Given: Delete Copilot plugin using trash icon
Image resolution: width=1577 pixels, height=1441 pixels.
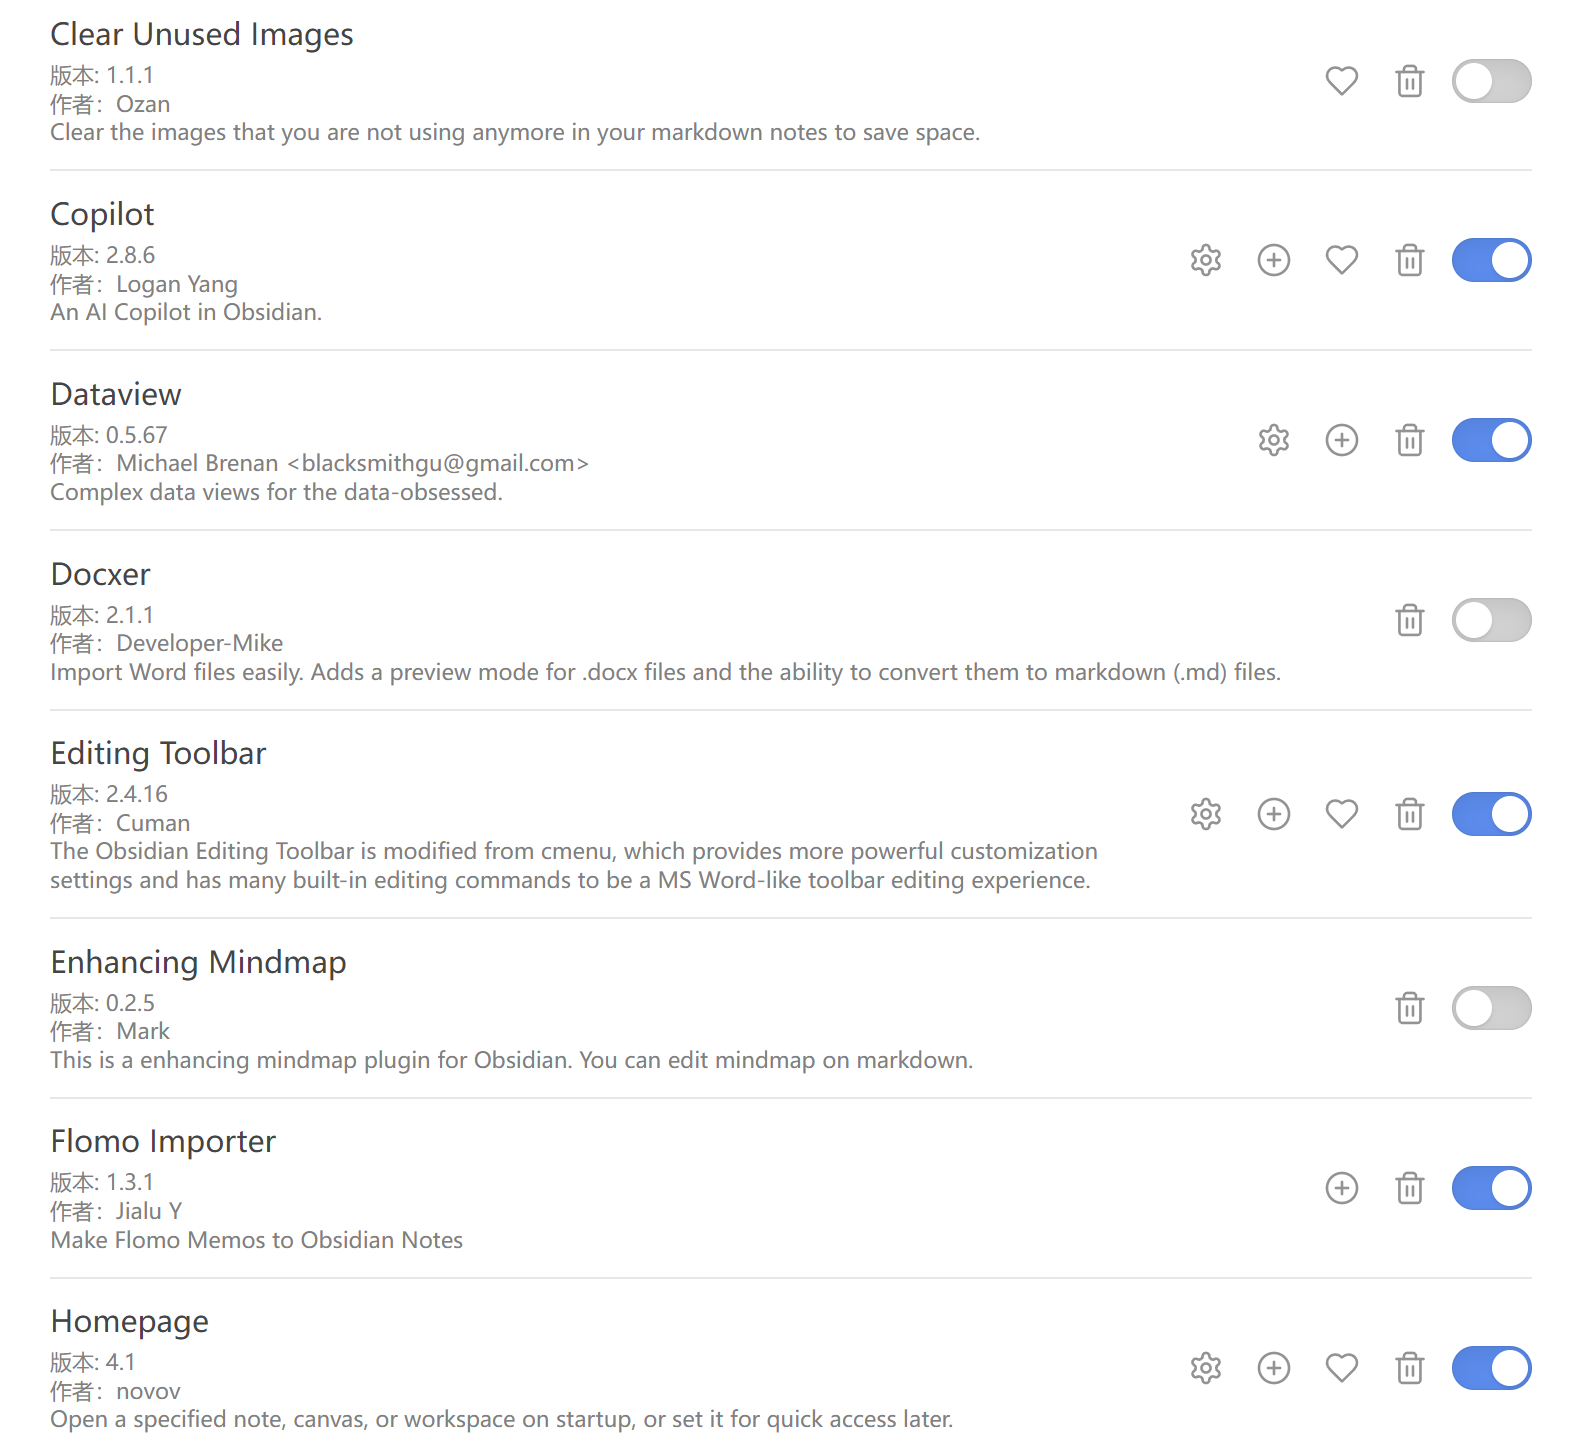Looking at the screenshot, I should click(x=1410, y=260).
